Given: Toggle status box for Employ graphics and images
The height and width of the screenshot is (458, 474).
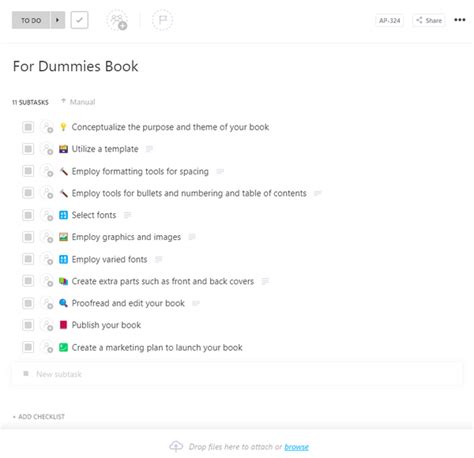Looking at the screenshot, I should [x=28, y=237].
